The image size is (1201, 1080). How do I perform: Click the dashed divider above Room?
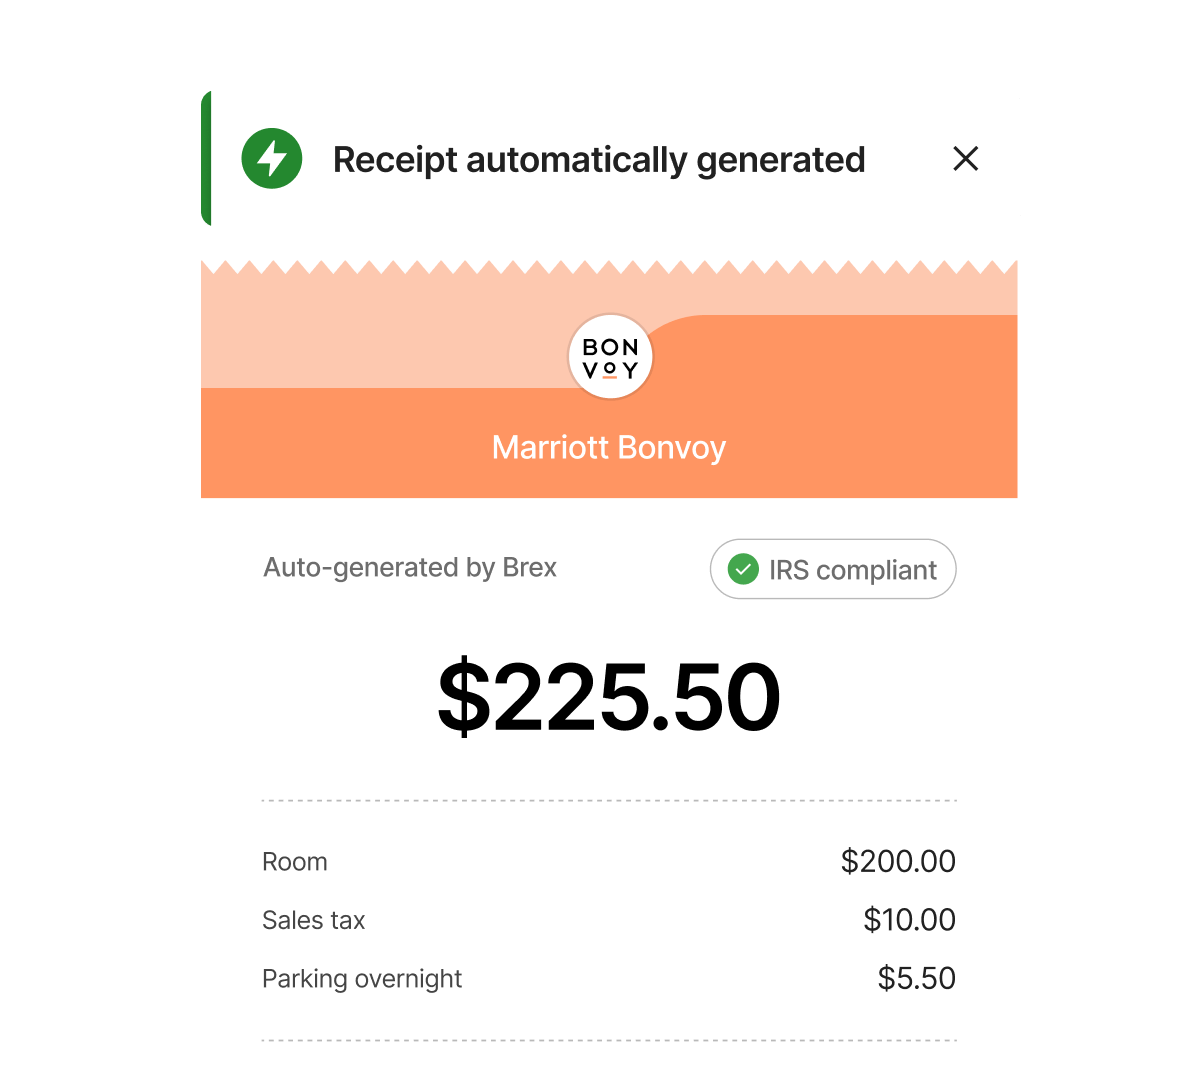[x=609, y=801]
